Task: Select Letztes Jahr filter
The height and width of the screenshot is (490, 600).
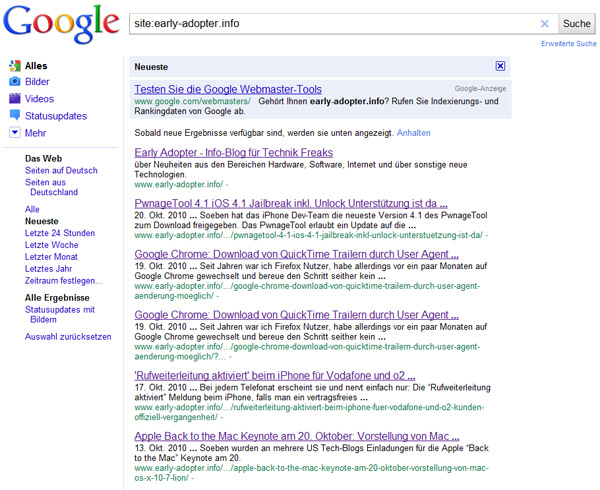Action: [48, 269]
